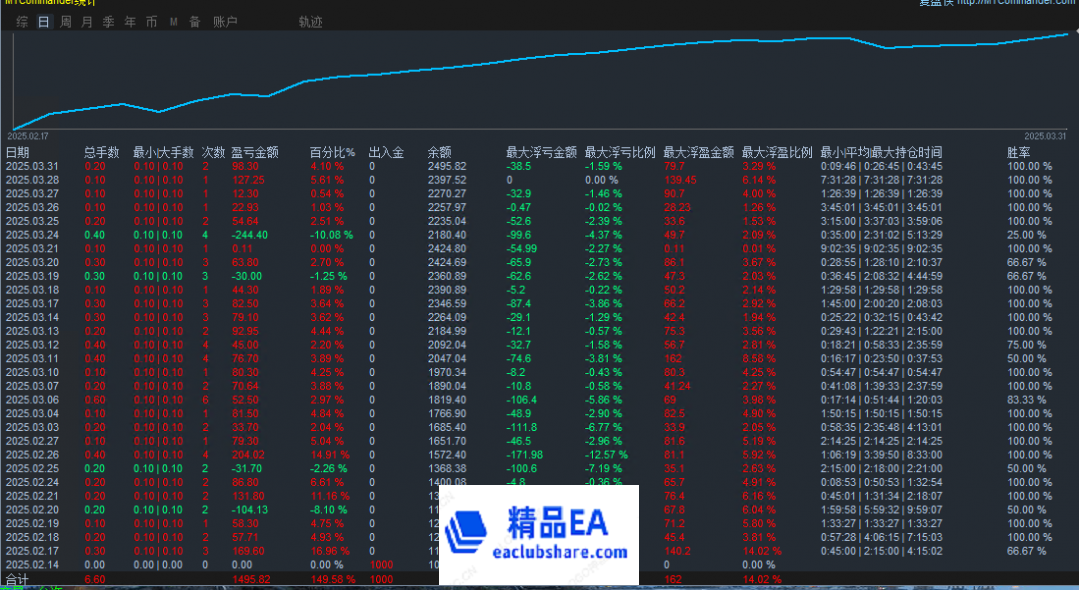Click the 次数 column header
This screenshot has width=1079, height=590.
pyautogui.click(x=213, y=152)
